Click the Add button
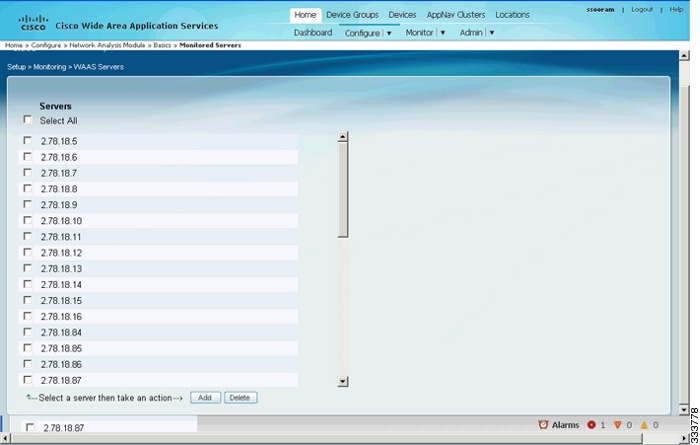The width and height of the screenshot is (700, 445). [205, 398]
